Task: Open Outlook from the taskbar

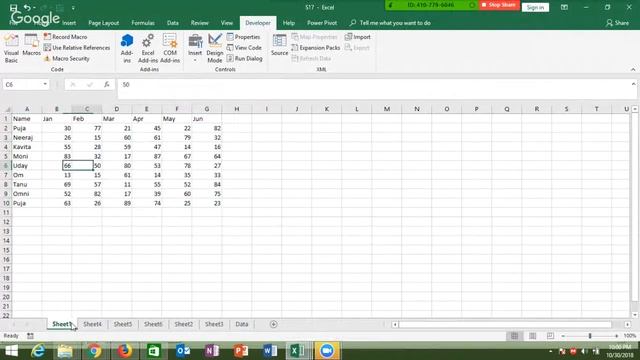Action: coord(183,351)
